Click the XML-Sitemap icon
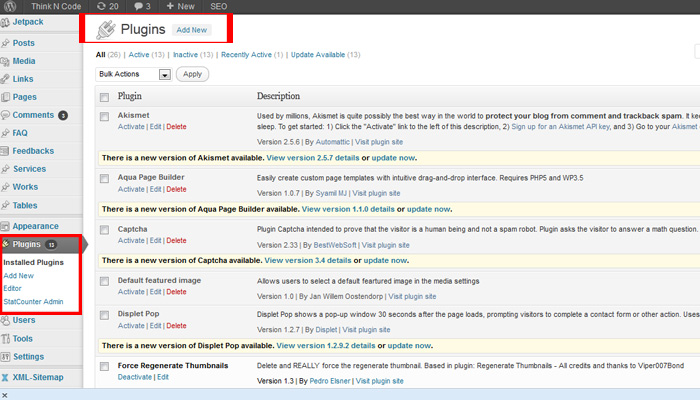700x400 pixels. coord(5,377)
